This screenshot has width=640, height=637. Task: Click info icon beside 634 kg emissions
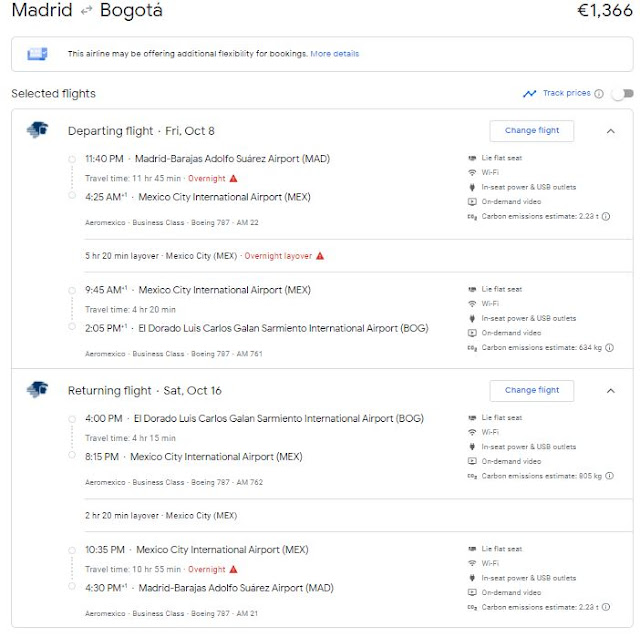pyautogui.click(x=609, y=348)
